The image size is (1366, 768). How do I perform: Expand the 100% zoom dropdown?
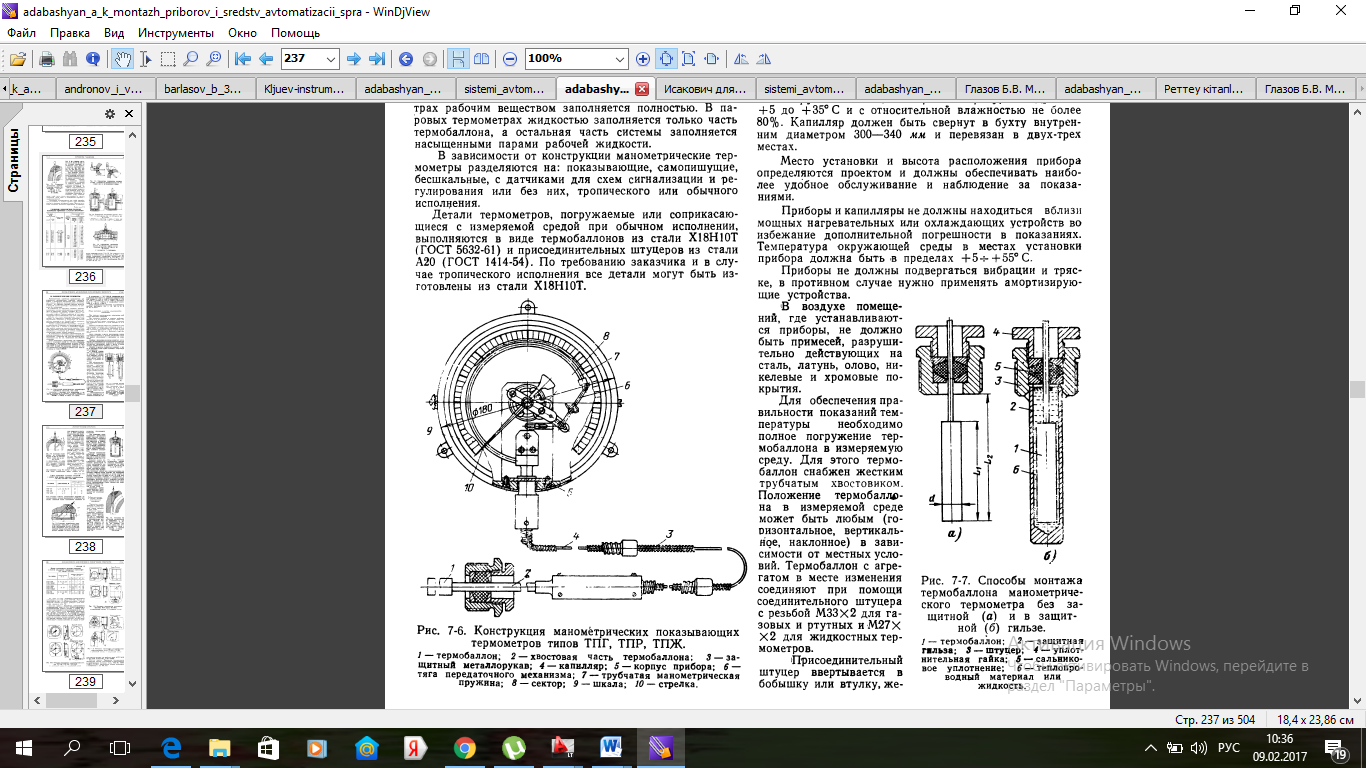point(620,58)
